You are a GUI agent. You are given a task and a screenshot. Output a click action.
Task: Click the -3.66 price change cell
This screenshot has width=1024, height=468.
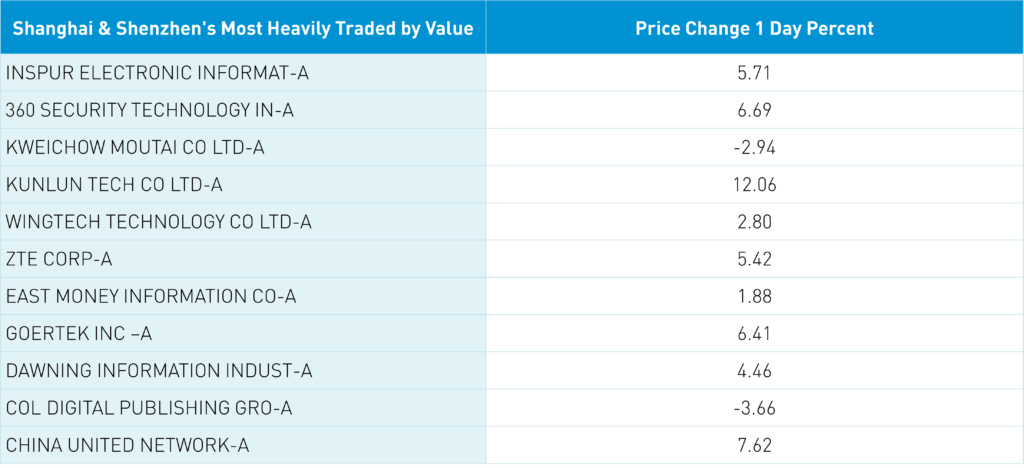click(x=754, y=408)
